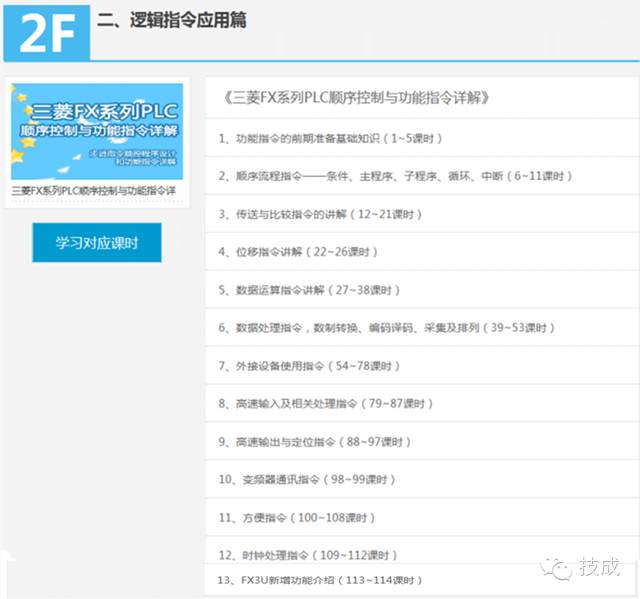Open the 《三菱FX系列PLC顺序控制与功能指令详解》 title
The image size is (640, 599).
coord(356,98)
